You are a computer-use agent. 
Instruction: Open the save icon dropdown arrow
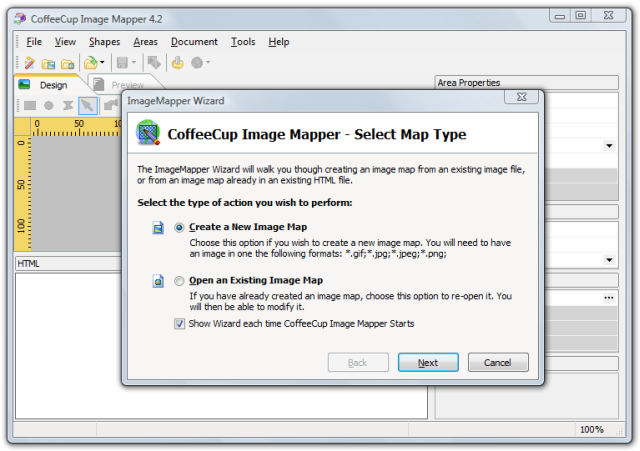133,62
